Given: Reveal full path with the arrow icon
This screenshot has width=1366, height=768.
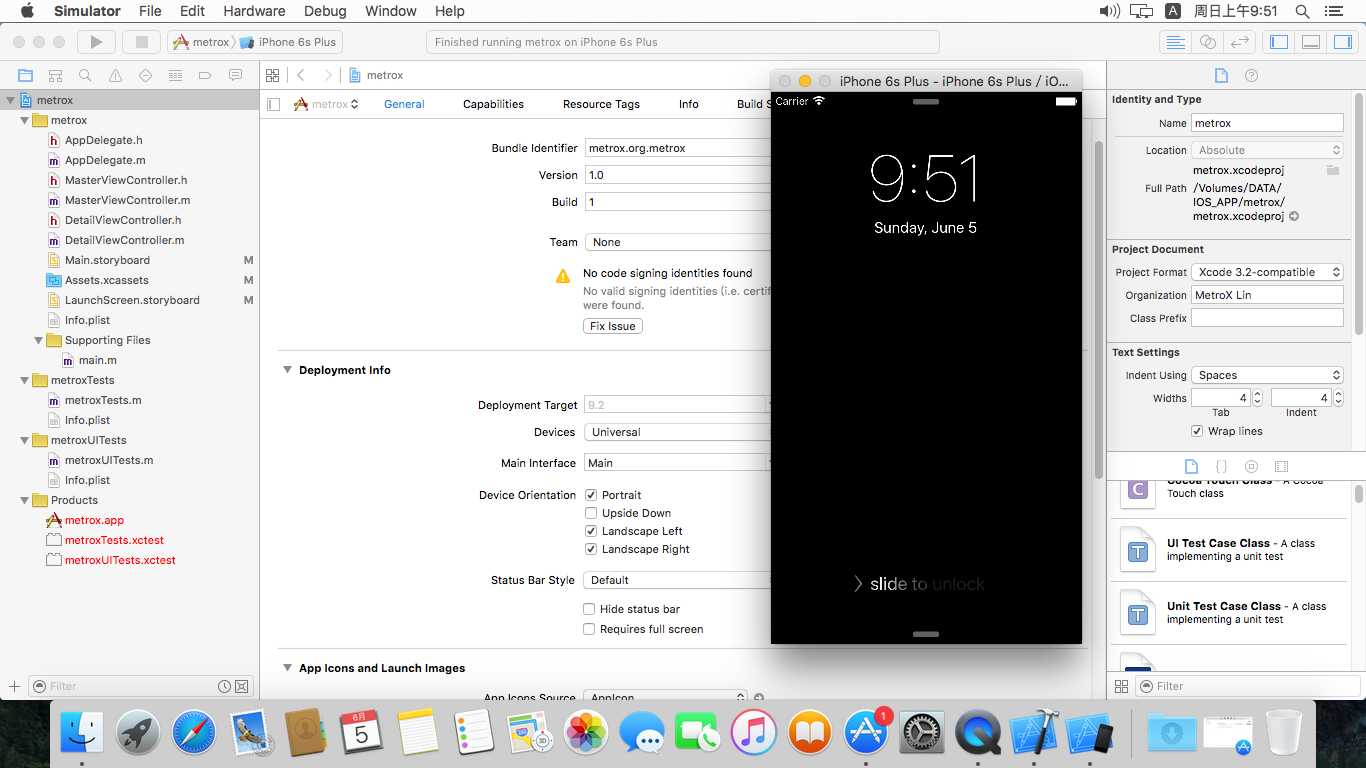Looking at the screenshot, I should (1294, 216).
